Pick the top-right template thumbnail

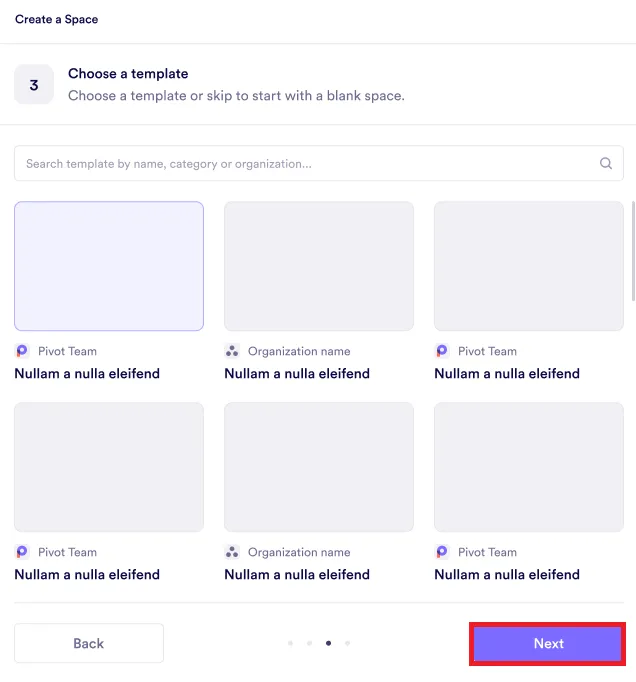point(529,266)
